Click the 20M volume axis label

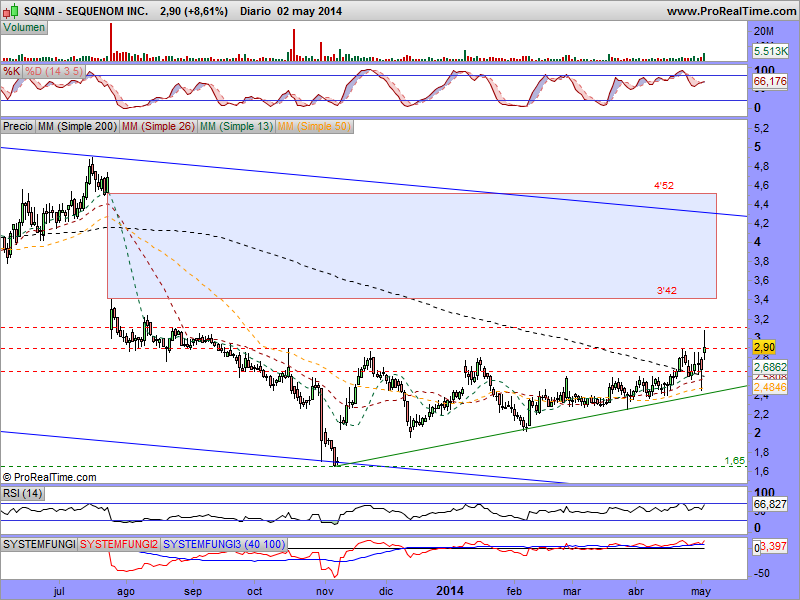[764, 31]
